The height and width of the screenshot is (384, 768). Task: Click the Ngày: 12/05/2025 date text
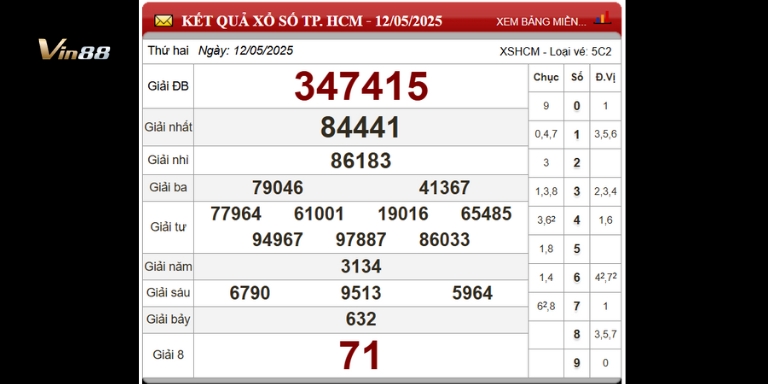pos(245,51)
